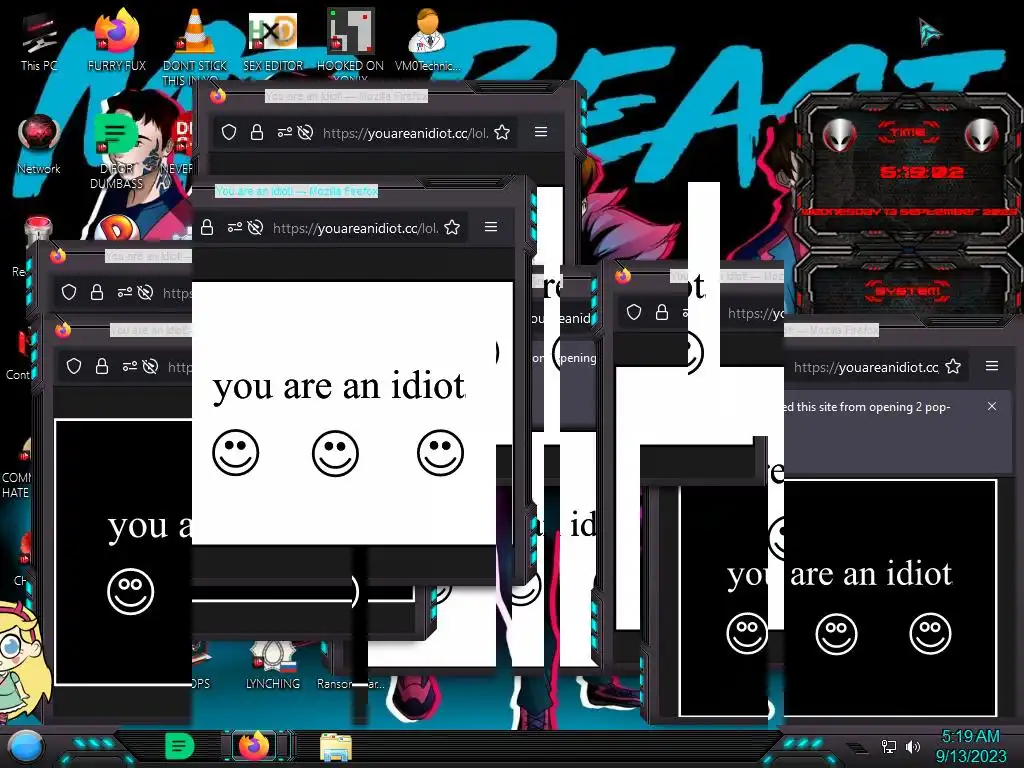Click the padlock in the white-page Firefox window
1024x768 pixels.
[207, 227]
